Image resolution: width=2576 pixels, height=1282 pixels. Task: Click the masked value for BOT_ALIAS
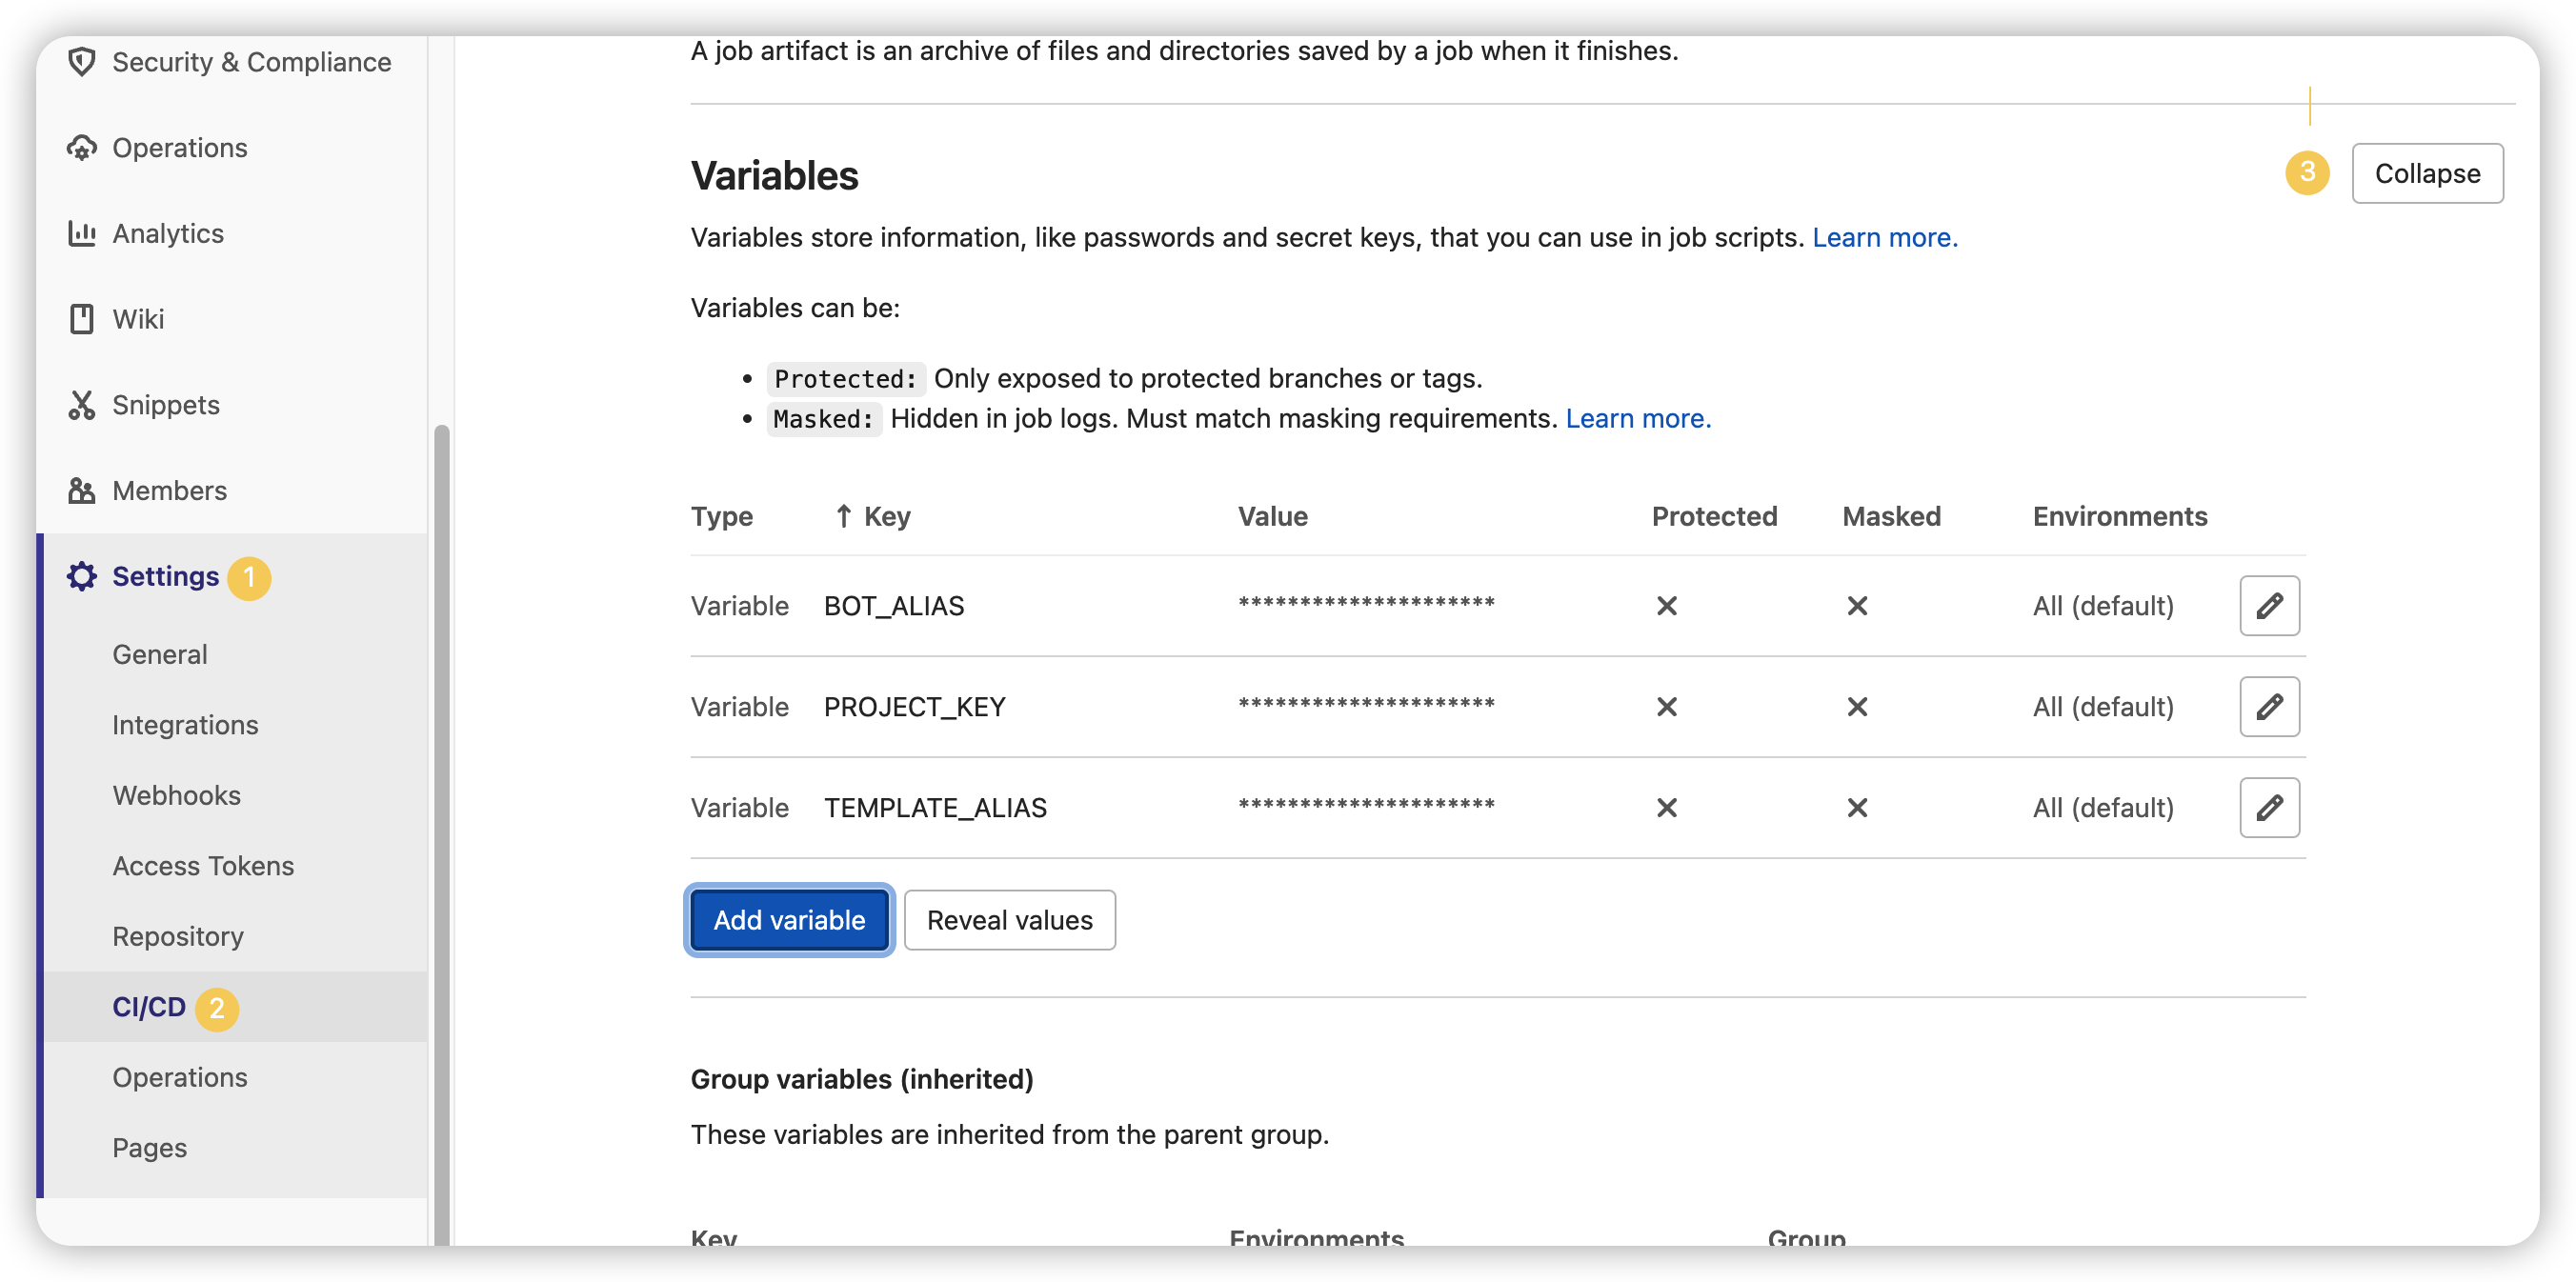pos(1366,603)
